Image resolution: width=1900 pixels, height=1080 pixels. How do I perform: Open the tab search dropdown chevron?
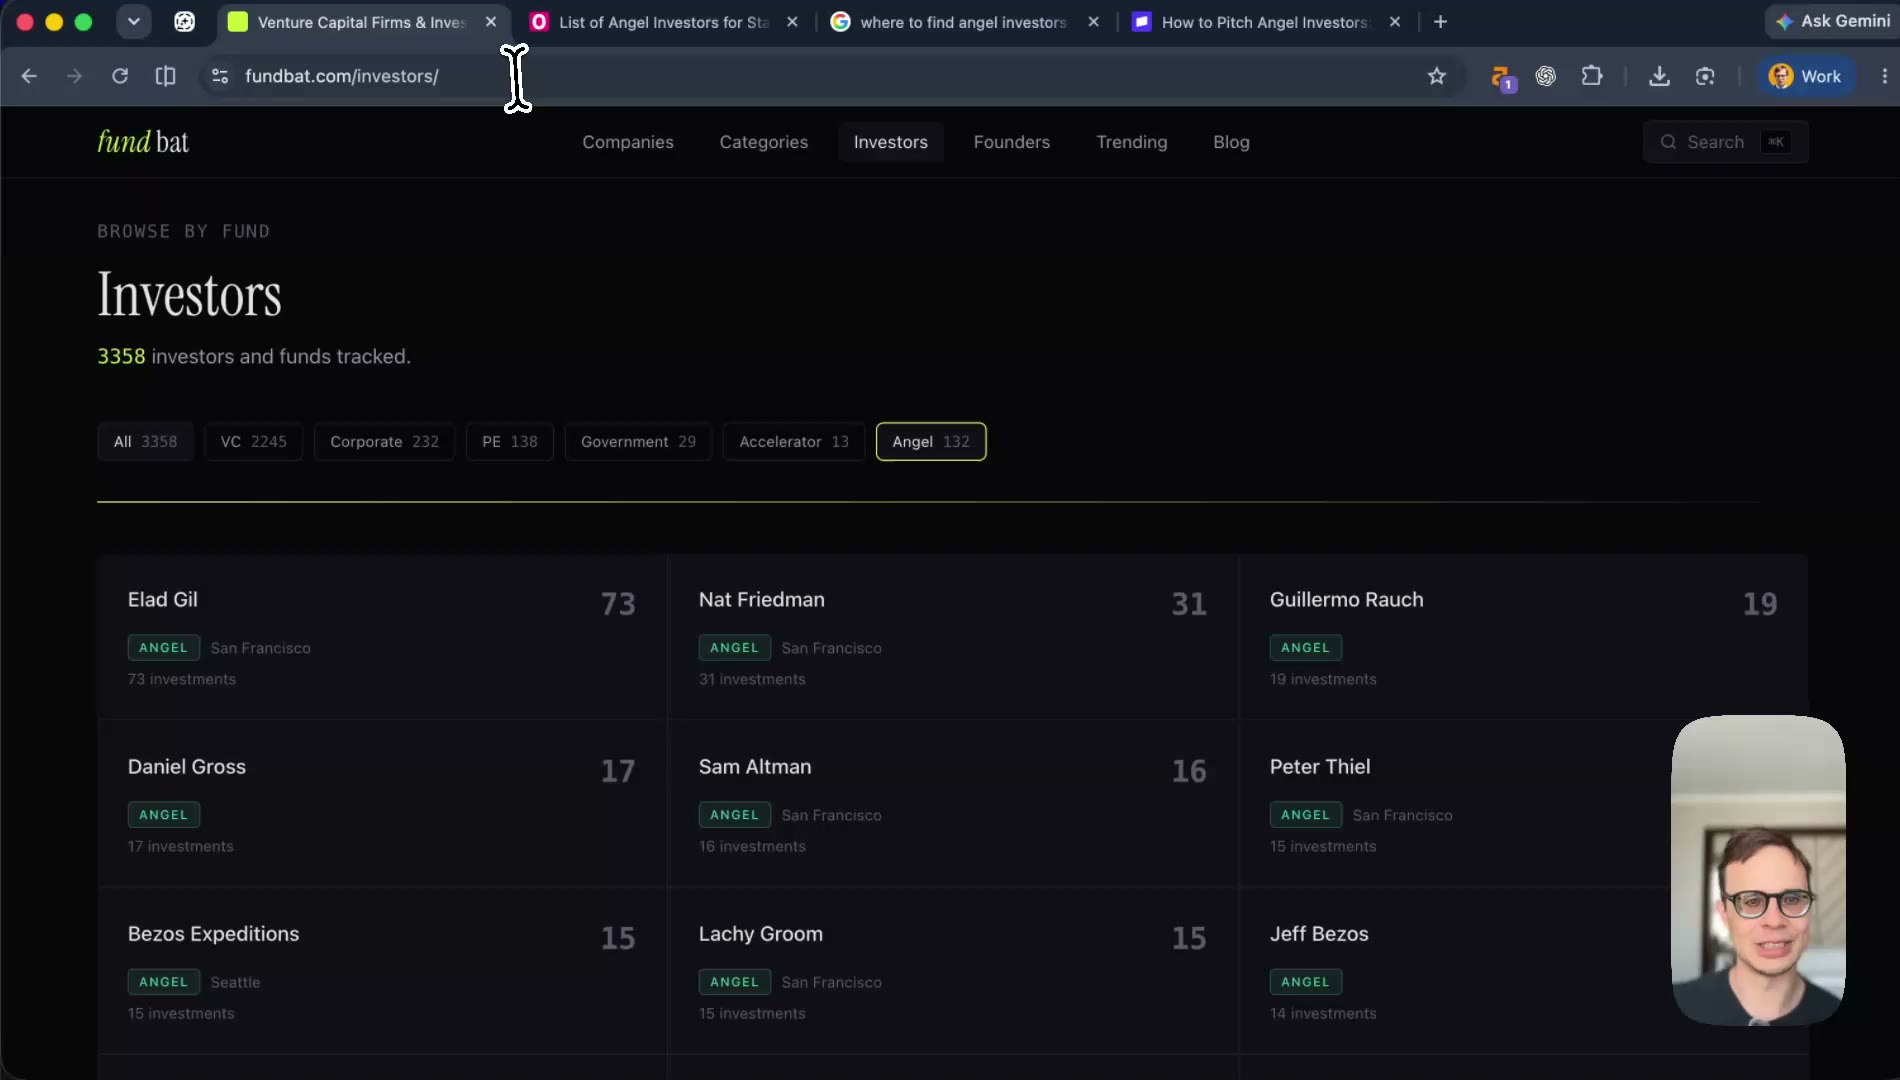[x=133, y=21]
